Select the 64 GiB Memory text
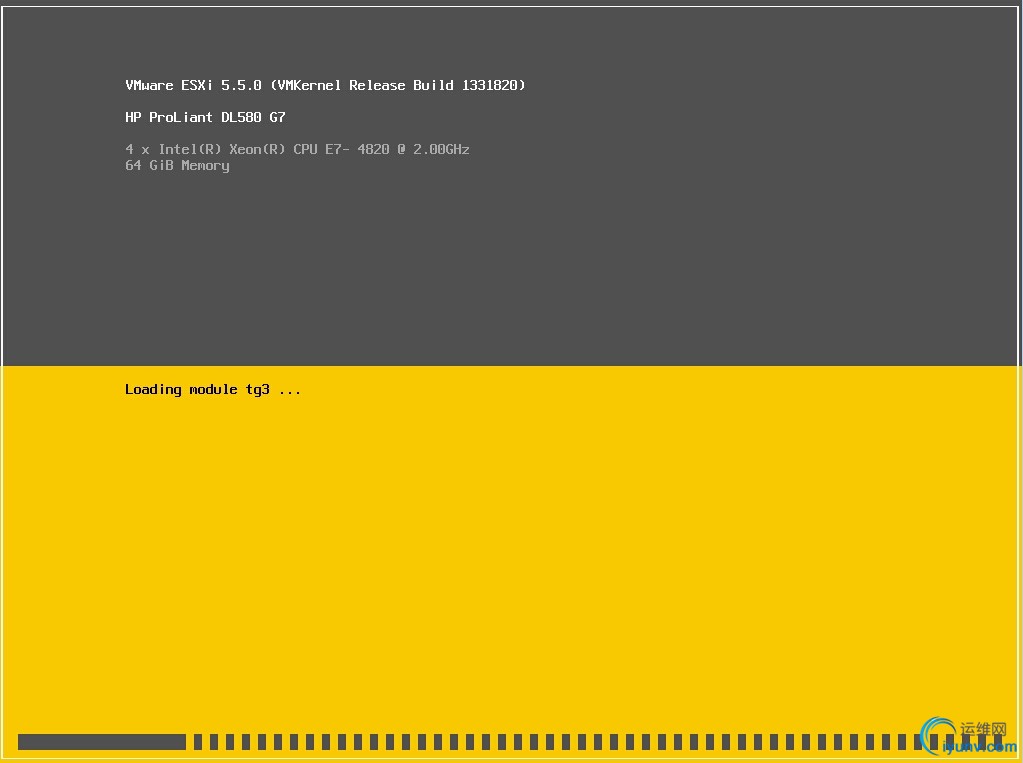 tap(177, 166)
